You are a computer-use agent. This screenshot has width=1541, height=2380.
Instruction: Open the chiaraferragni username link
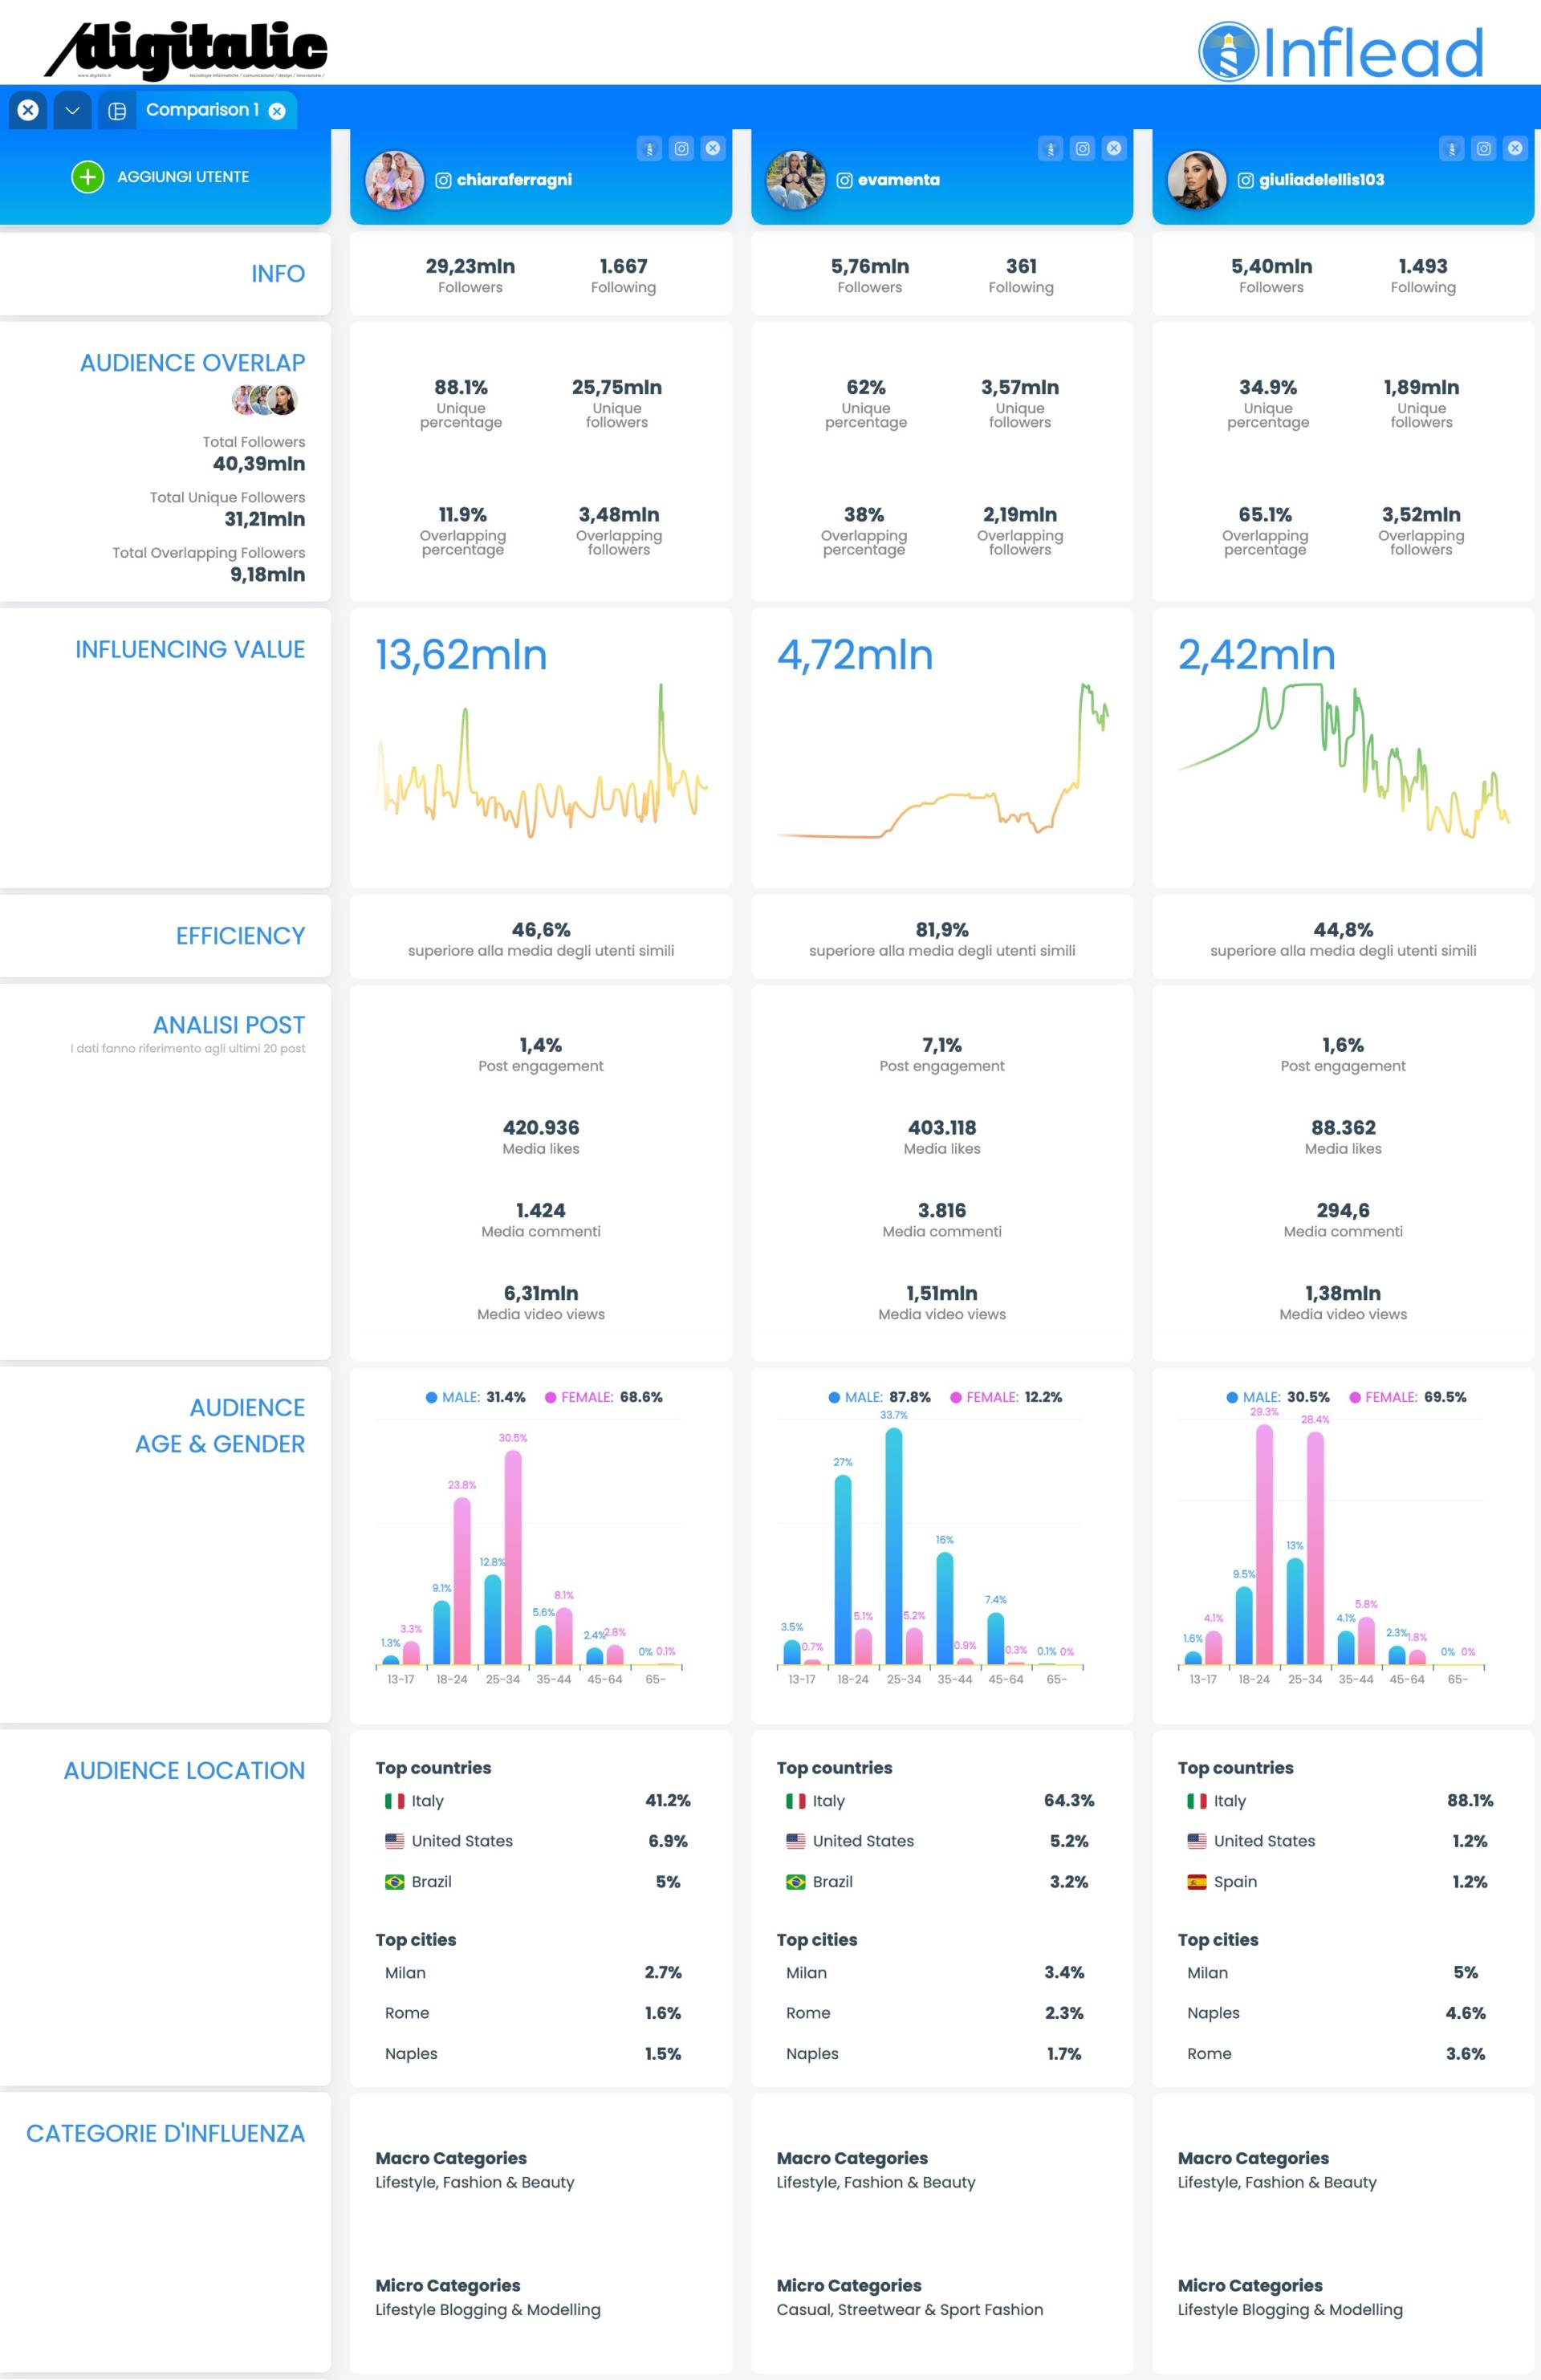click(514, 180)
